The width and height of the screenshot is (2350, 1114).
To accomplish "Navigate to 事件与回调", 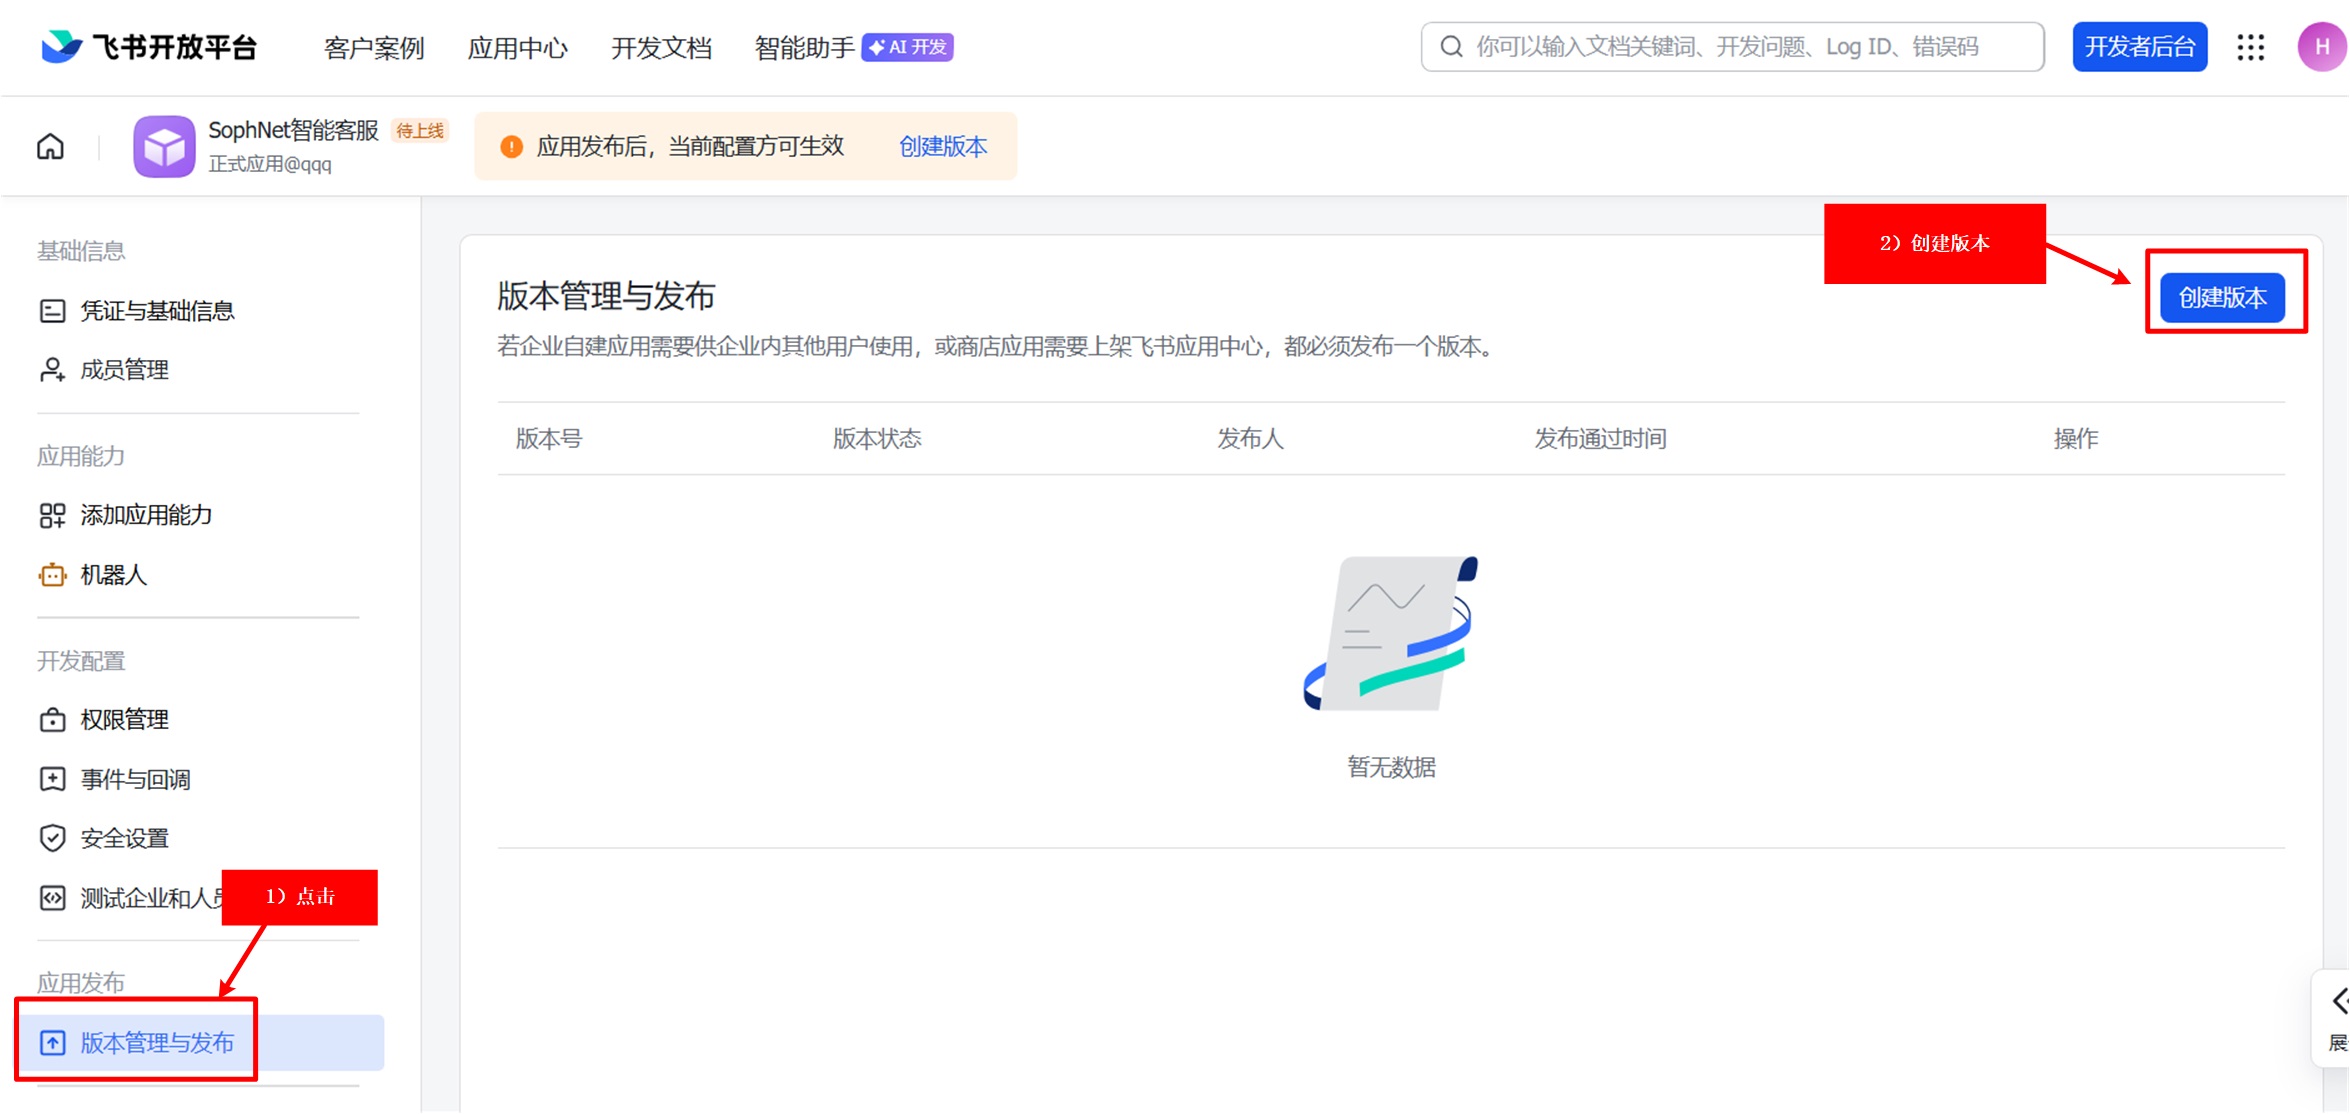I will click(x=135, y=779).
